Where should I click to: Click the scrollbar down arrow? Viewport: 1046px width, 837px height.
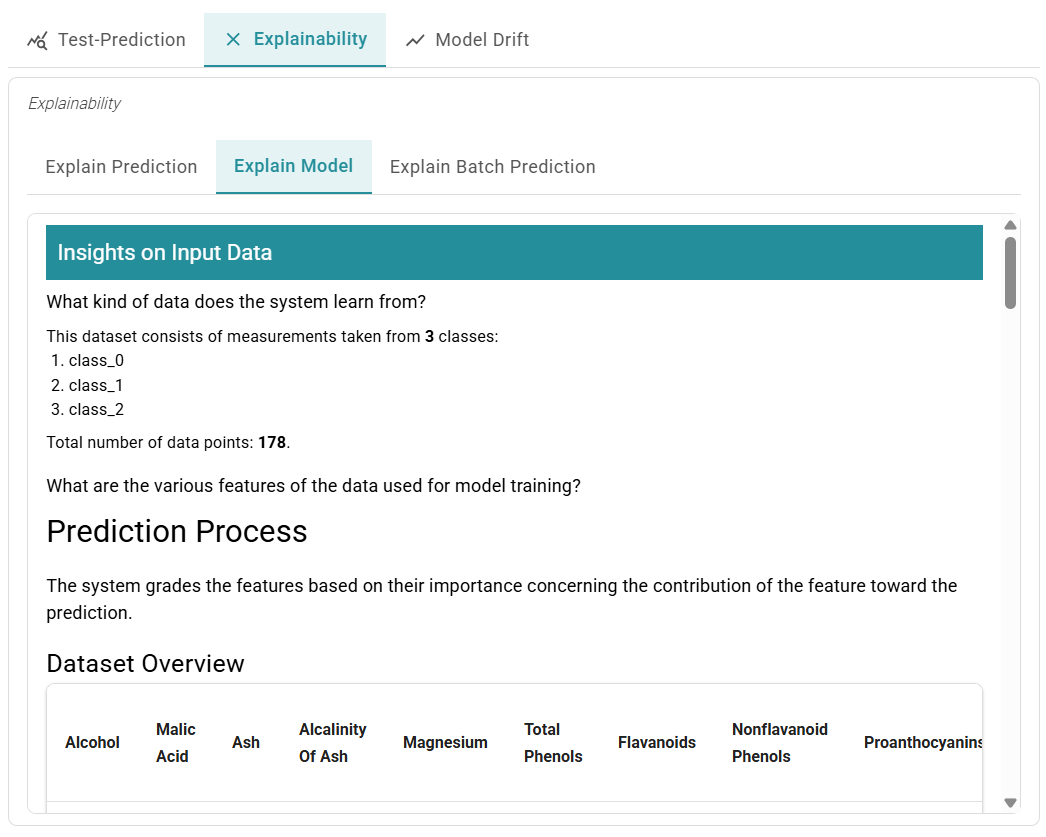pyautogui.click(x=1010, y=800)
